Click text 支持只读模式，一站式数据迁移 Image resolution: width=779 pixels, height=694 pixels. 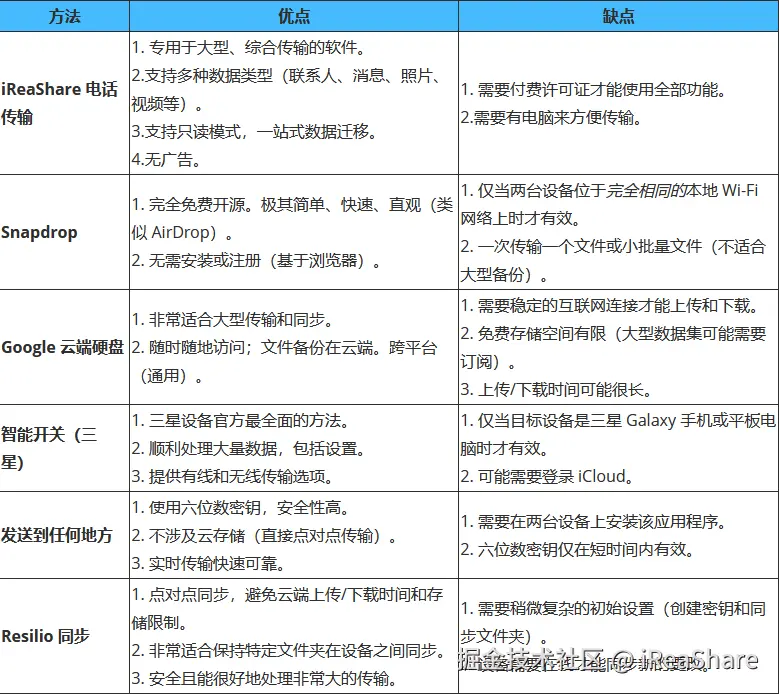[256, 132]
